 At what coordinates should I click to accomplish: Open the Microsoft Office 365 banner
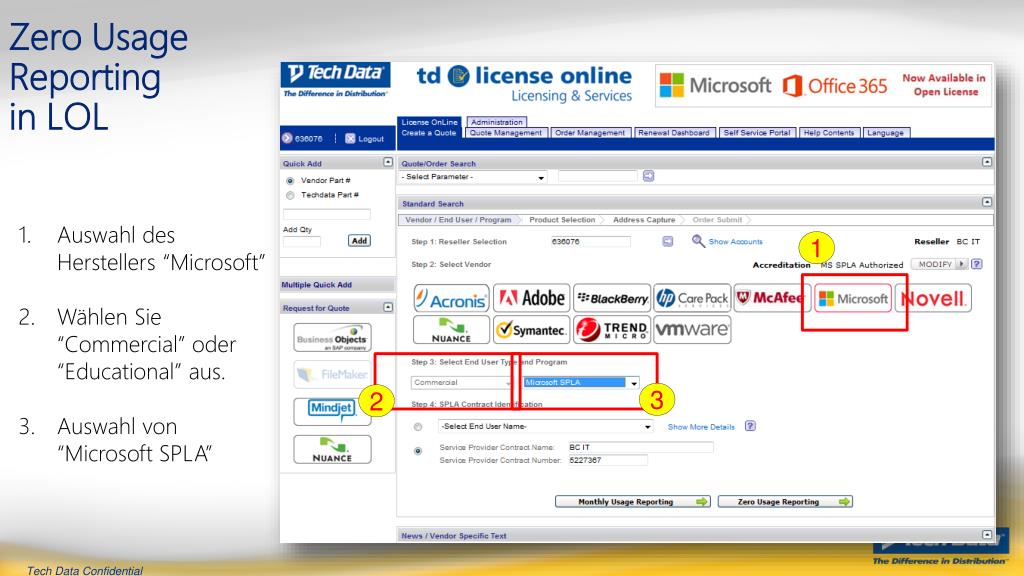click(823, 85)
